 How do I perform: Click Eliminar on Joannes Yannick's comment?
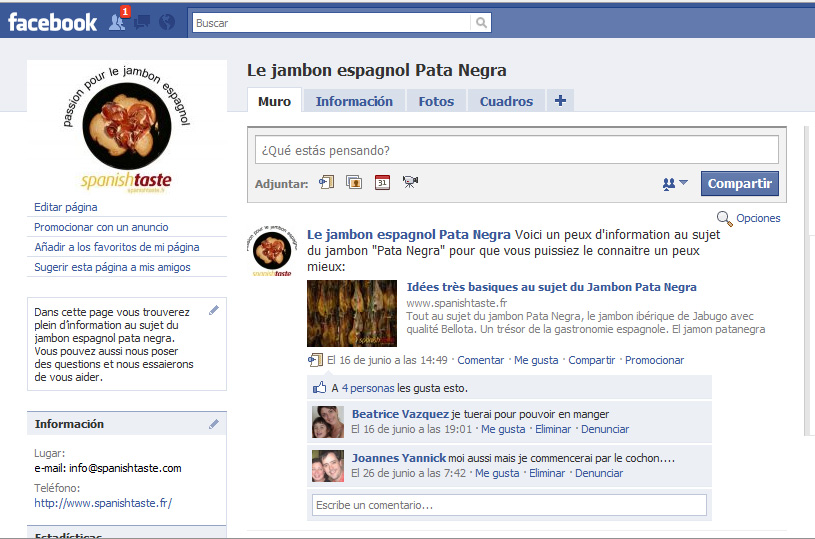click(547, 473)
